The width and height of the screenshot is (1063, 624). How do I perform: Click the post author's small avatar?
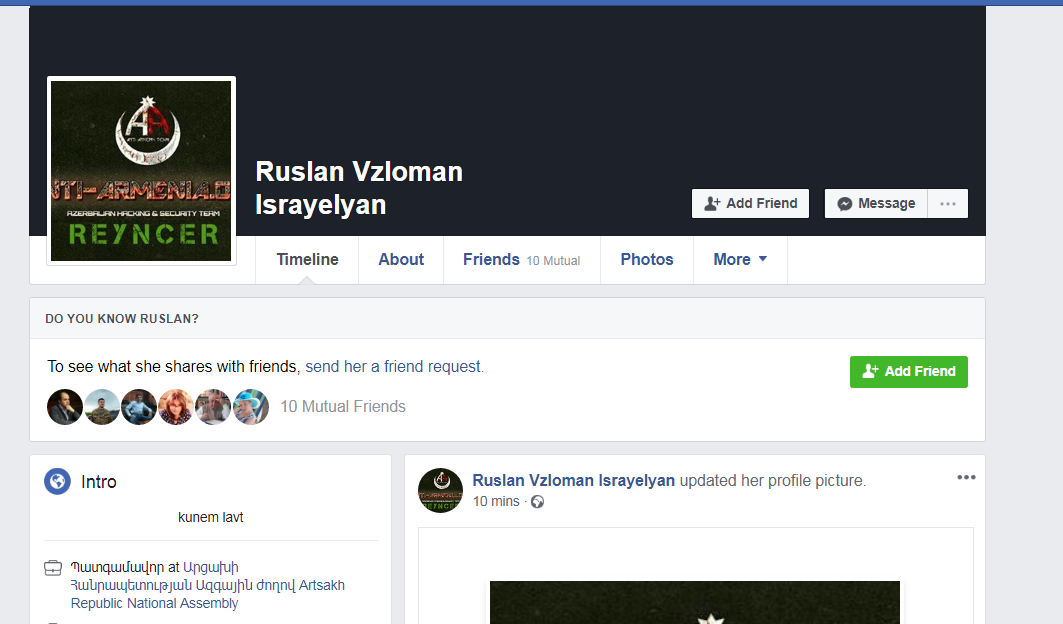click(x=440, y=490)
